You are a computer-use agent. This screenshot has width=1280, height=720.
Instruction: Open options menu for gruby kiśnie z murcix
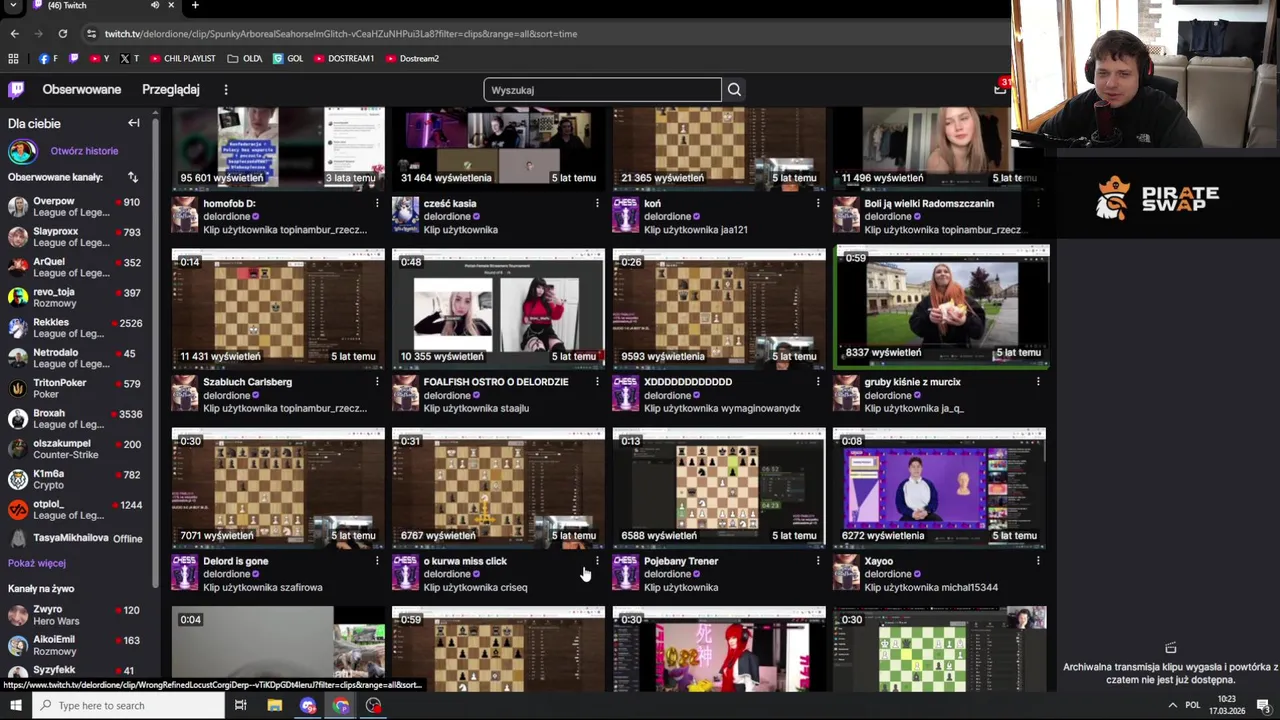(x=1038, y=382)
